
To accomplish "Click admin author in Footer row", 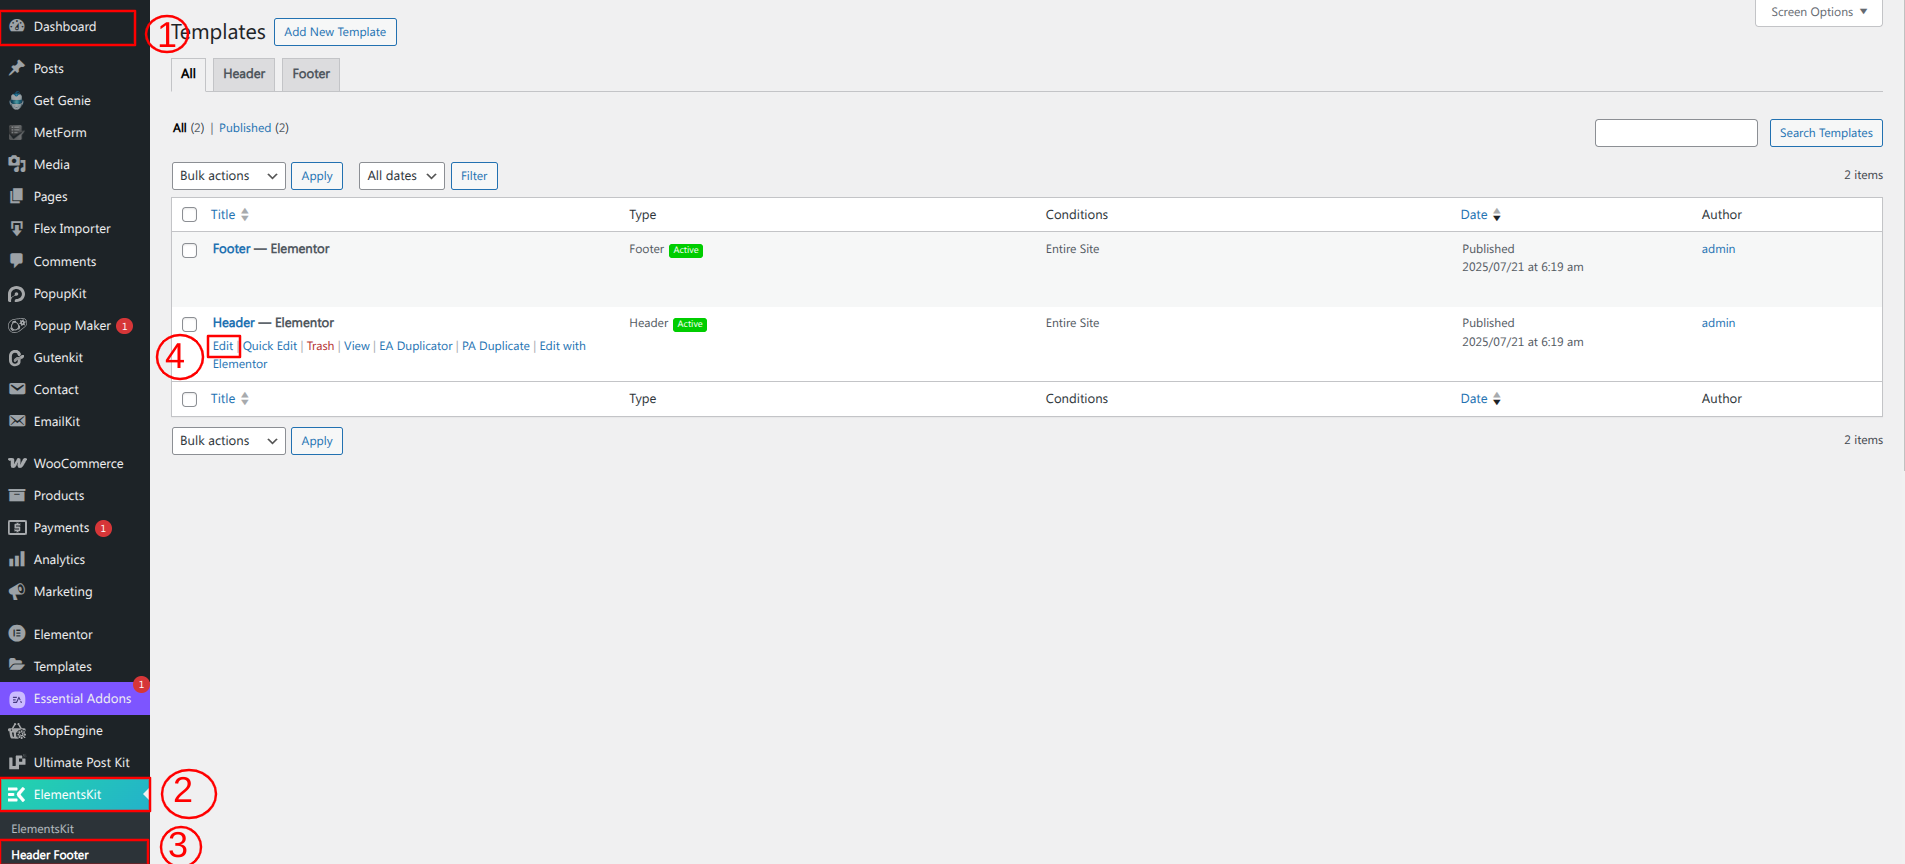I will point(1718,249).
